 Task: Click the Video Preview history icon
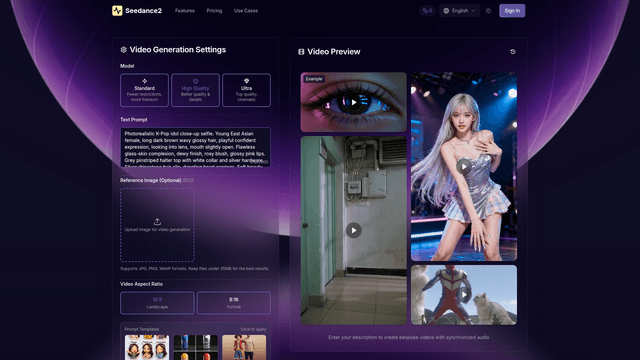(513, 52)
